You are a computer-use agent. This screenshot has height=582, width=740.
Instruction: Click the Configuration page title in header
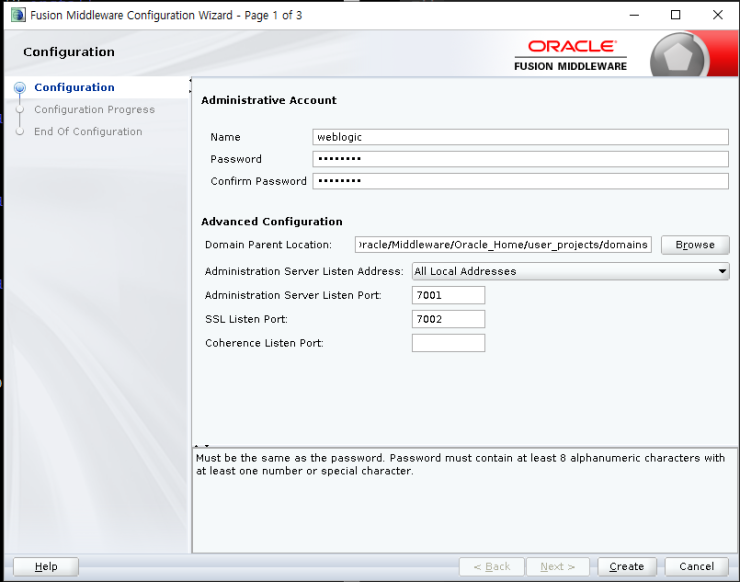tap(69, 52)
